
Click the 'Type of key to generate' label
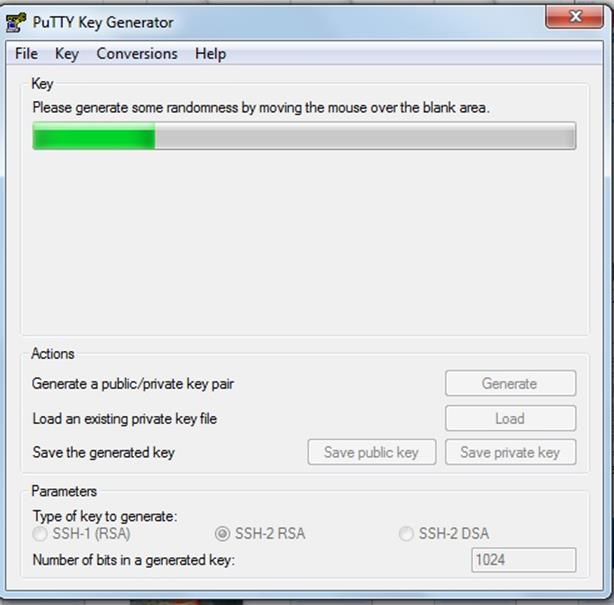pos(105,516)
